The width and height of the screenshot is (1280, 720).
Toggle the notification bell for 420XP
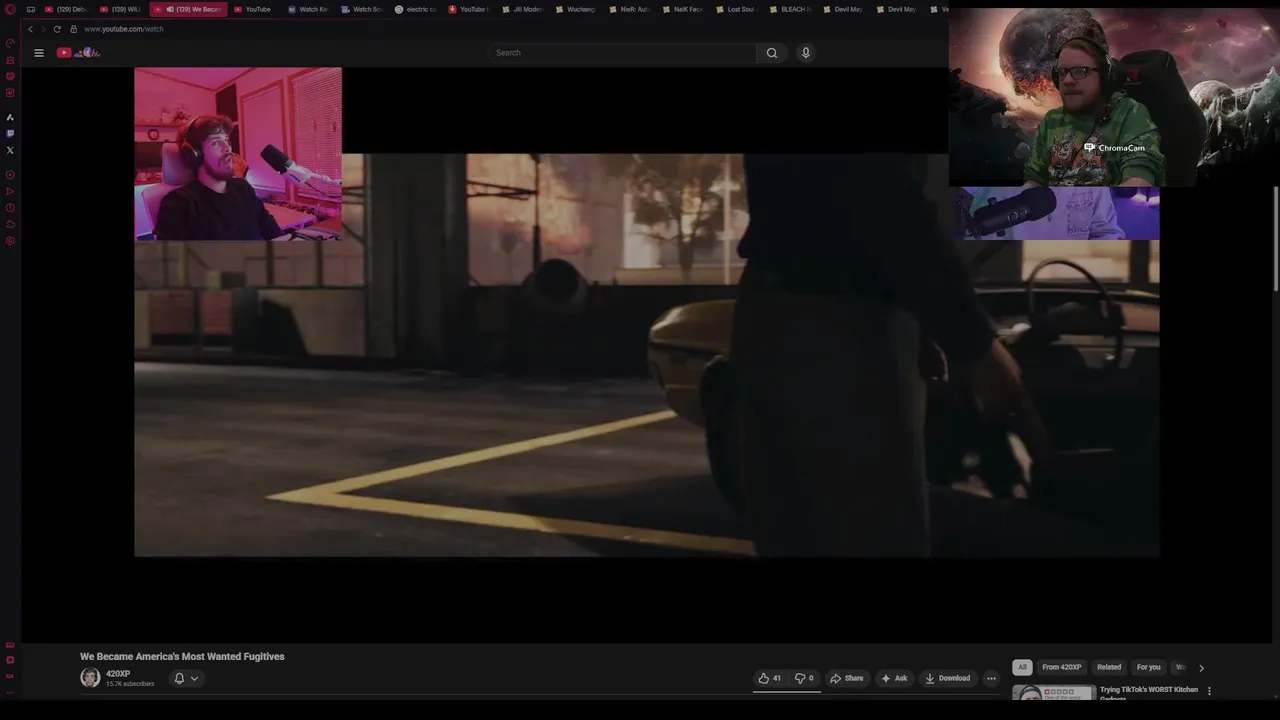click(x=179, y=678)
